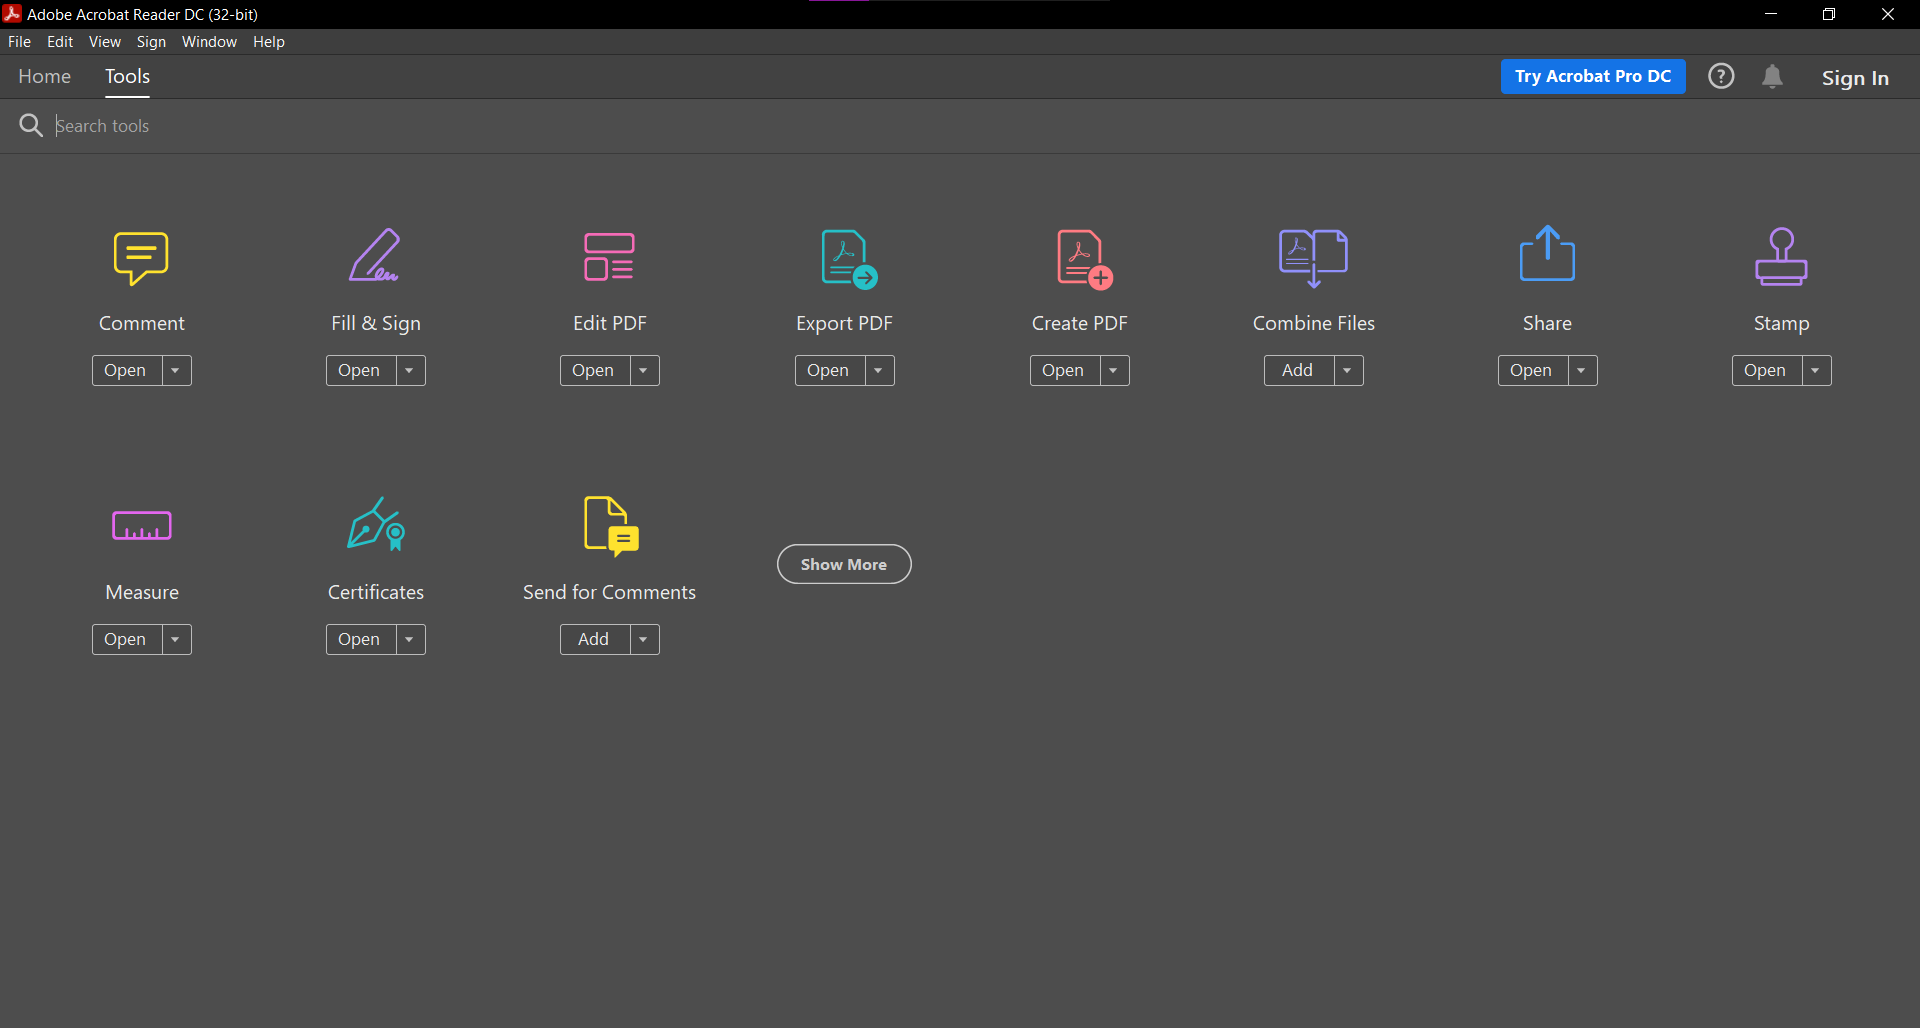Image resolution: width=1920 pixels, height=1028 pixels.
Task: Click the Certificates pen nib icon
Action: 376,525
